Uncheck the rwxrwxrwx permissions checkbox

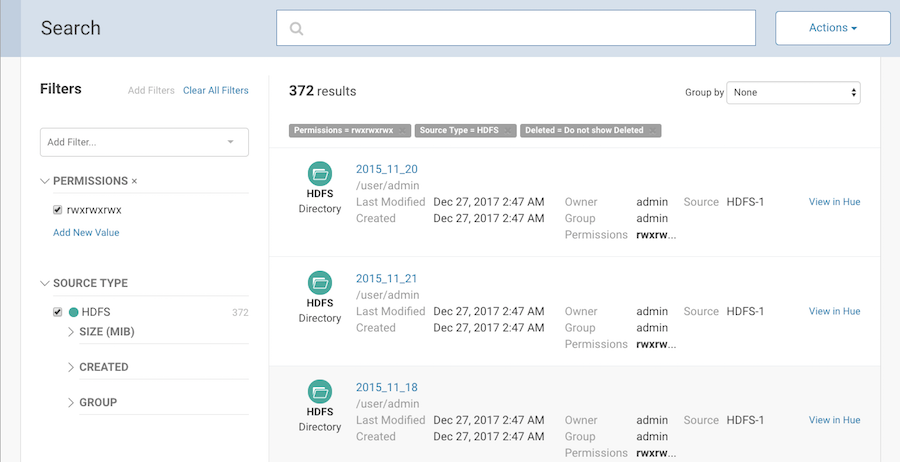pos(58,210)
